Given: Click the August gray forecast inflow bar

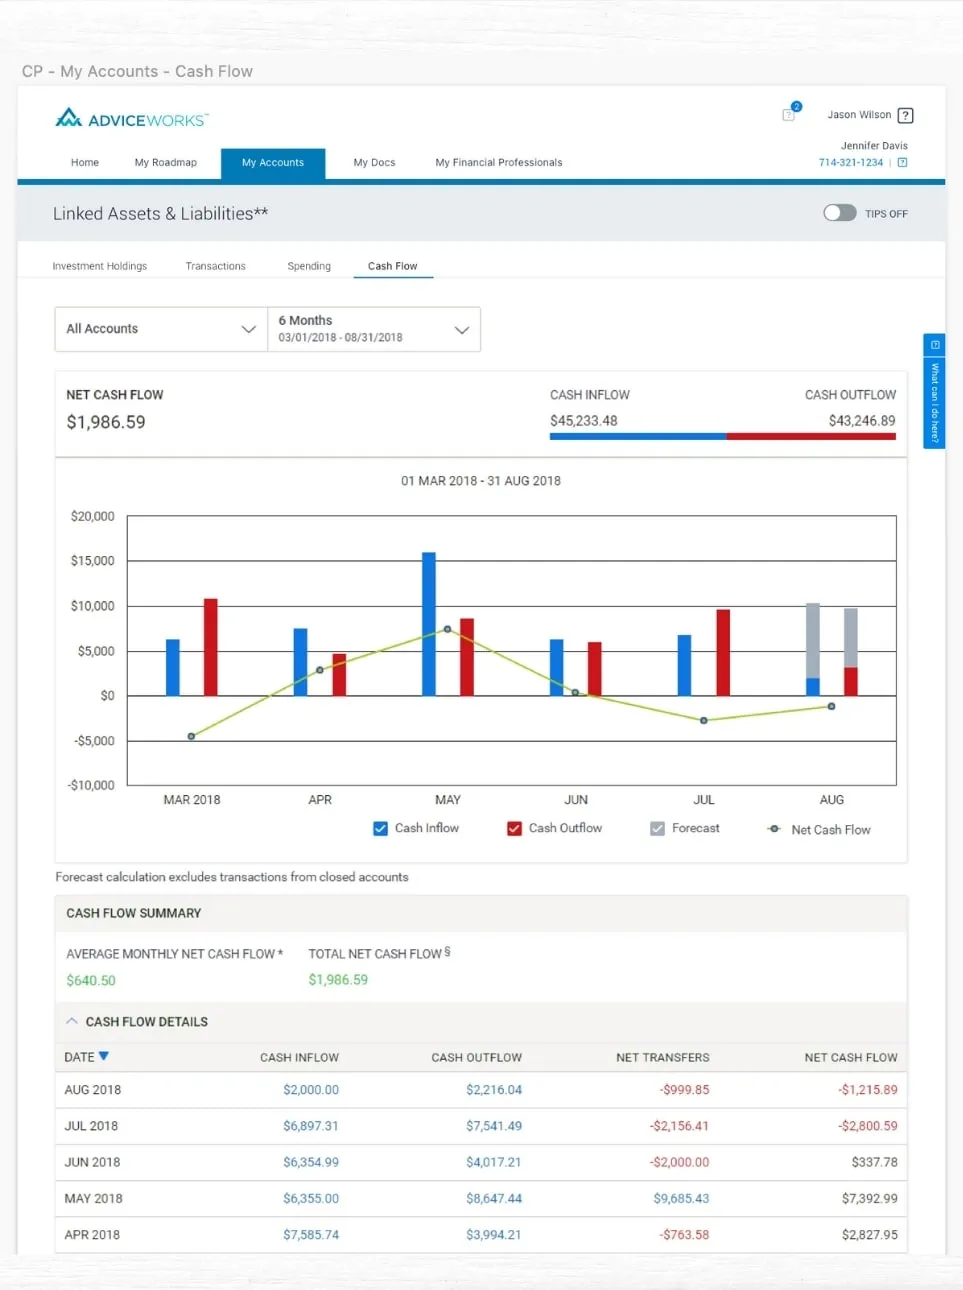Looking at the screenshot, I should (x=813, y=640).
